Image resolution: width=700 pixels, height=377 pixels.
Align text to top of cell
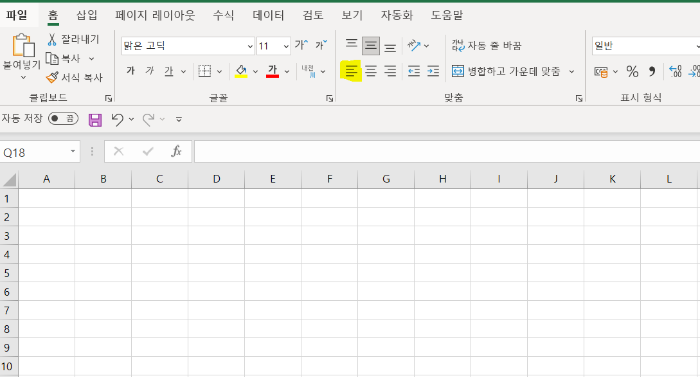pyautogui.click(x=351, y=44)
